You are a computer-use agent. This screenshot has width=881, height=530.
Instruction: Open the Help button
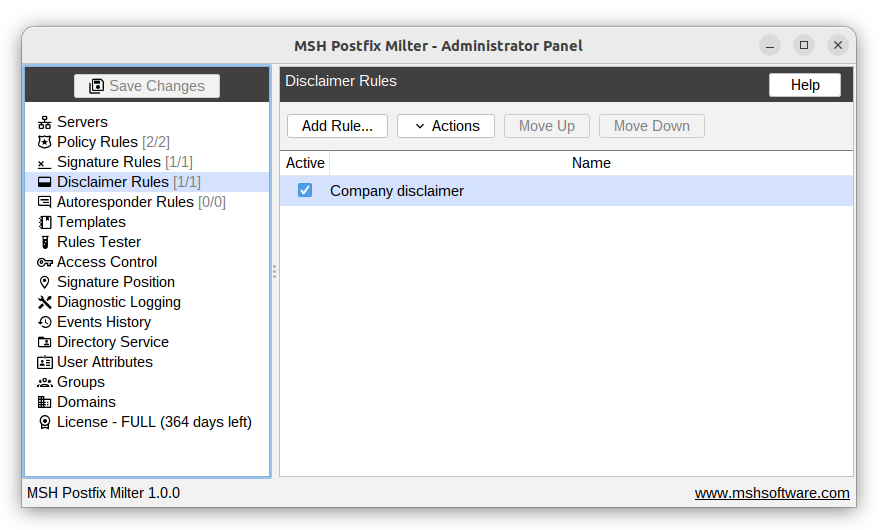[805, 85]
